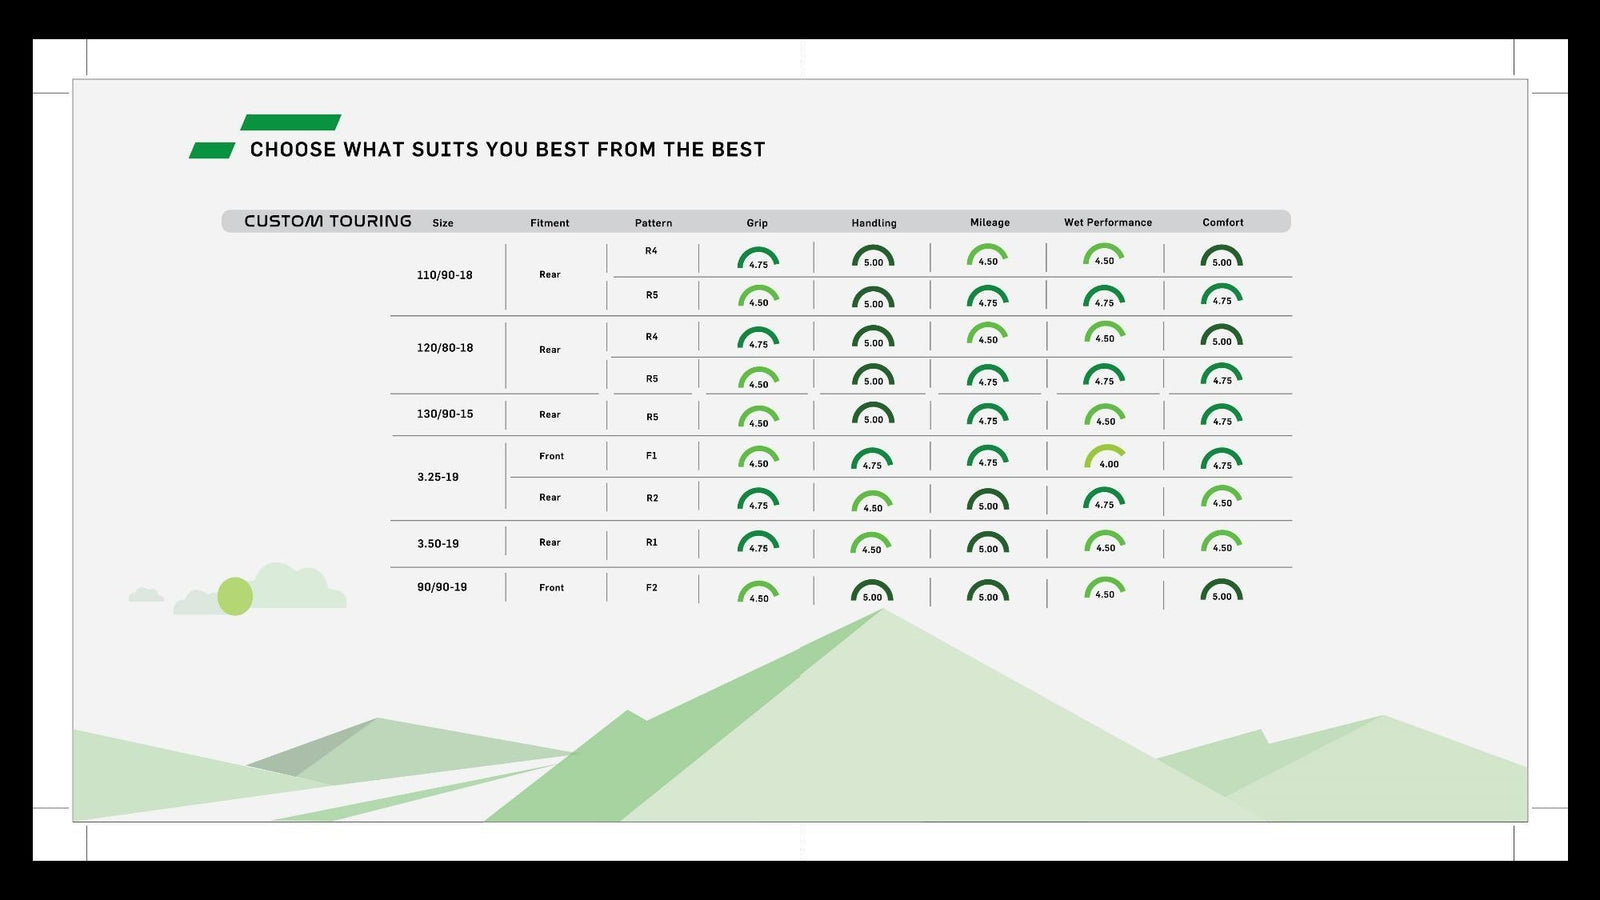1600x900 pixels.
Task: Click the Wet Performance gauge for pattern R2
Action: tap(1104, 498)
